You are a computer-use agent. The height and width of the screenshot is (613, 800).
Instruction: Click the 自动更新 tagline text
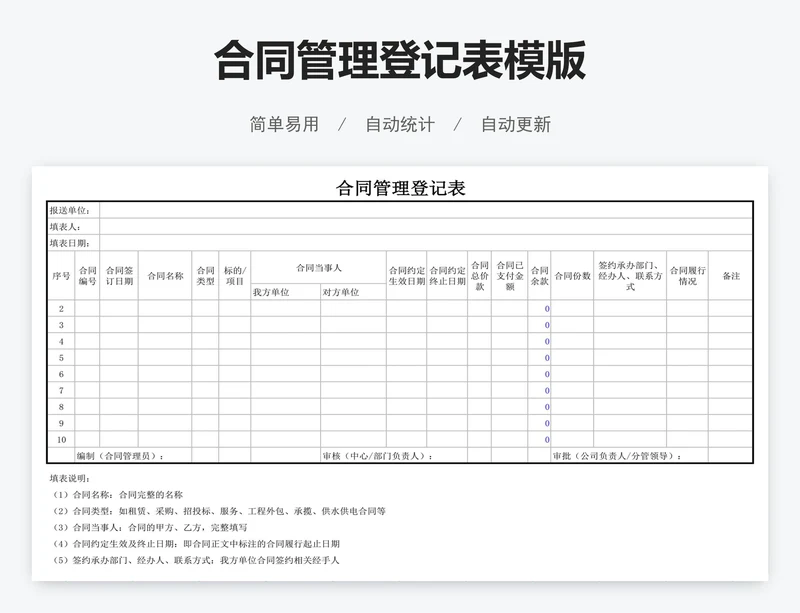[x=516, y=124]
